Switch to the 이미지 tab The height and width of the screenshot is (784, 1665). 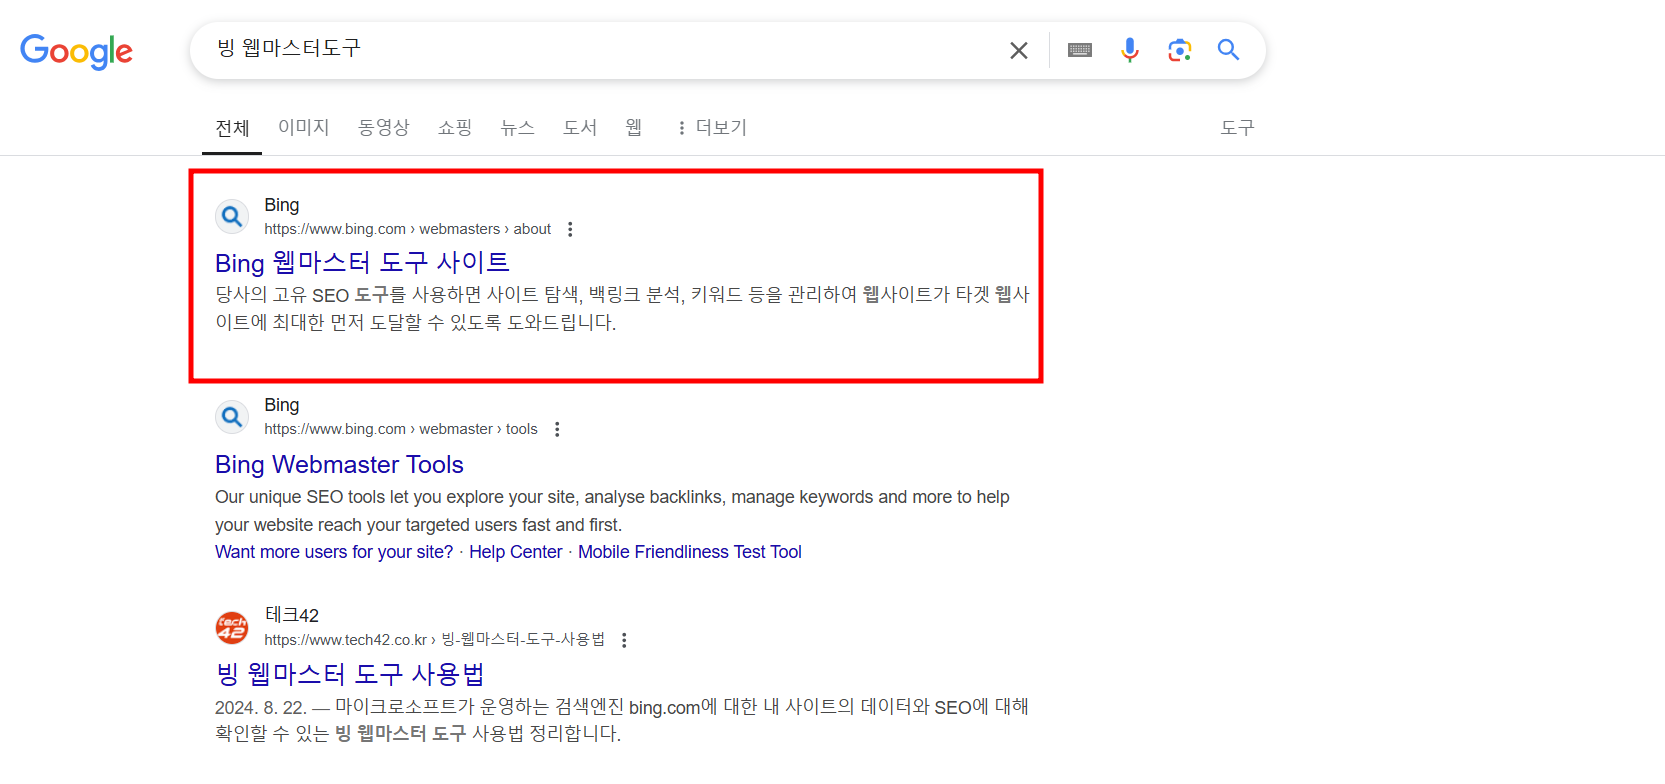pos(304,127)
